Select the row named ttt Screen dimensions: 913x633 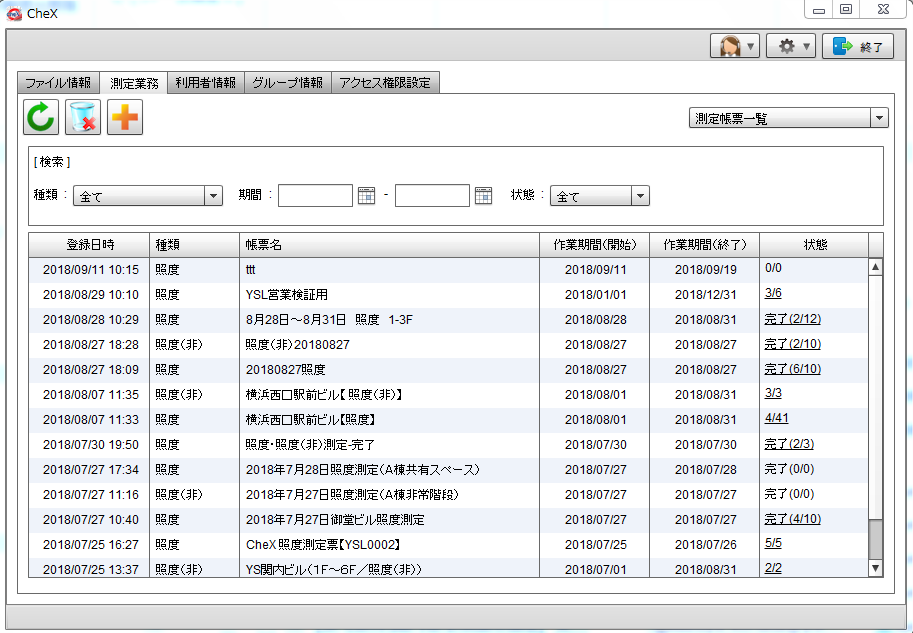(448, 270)
